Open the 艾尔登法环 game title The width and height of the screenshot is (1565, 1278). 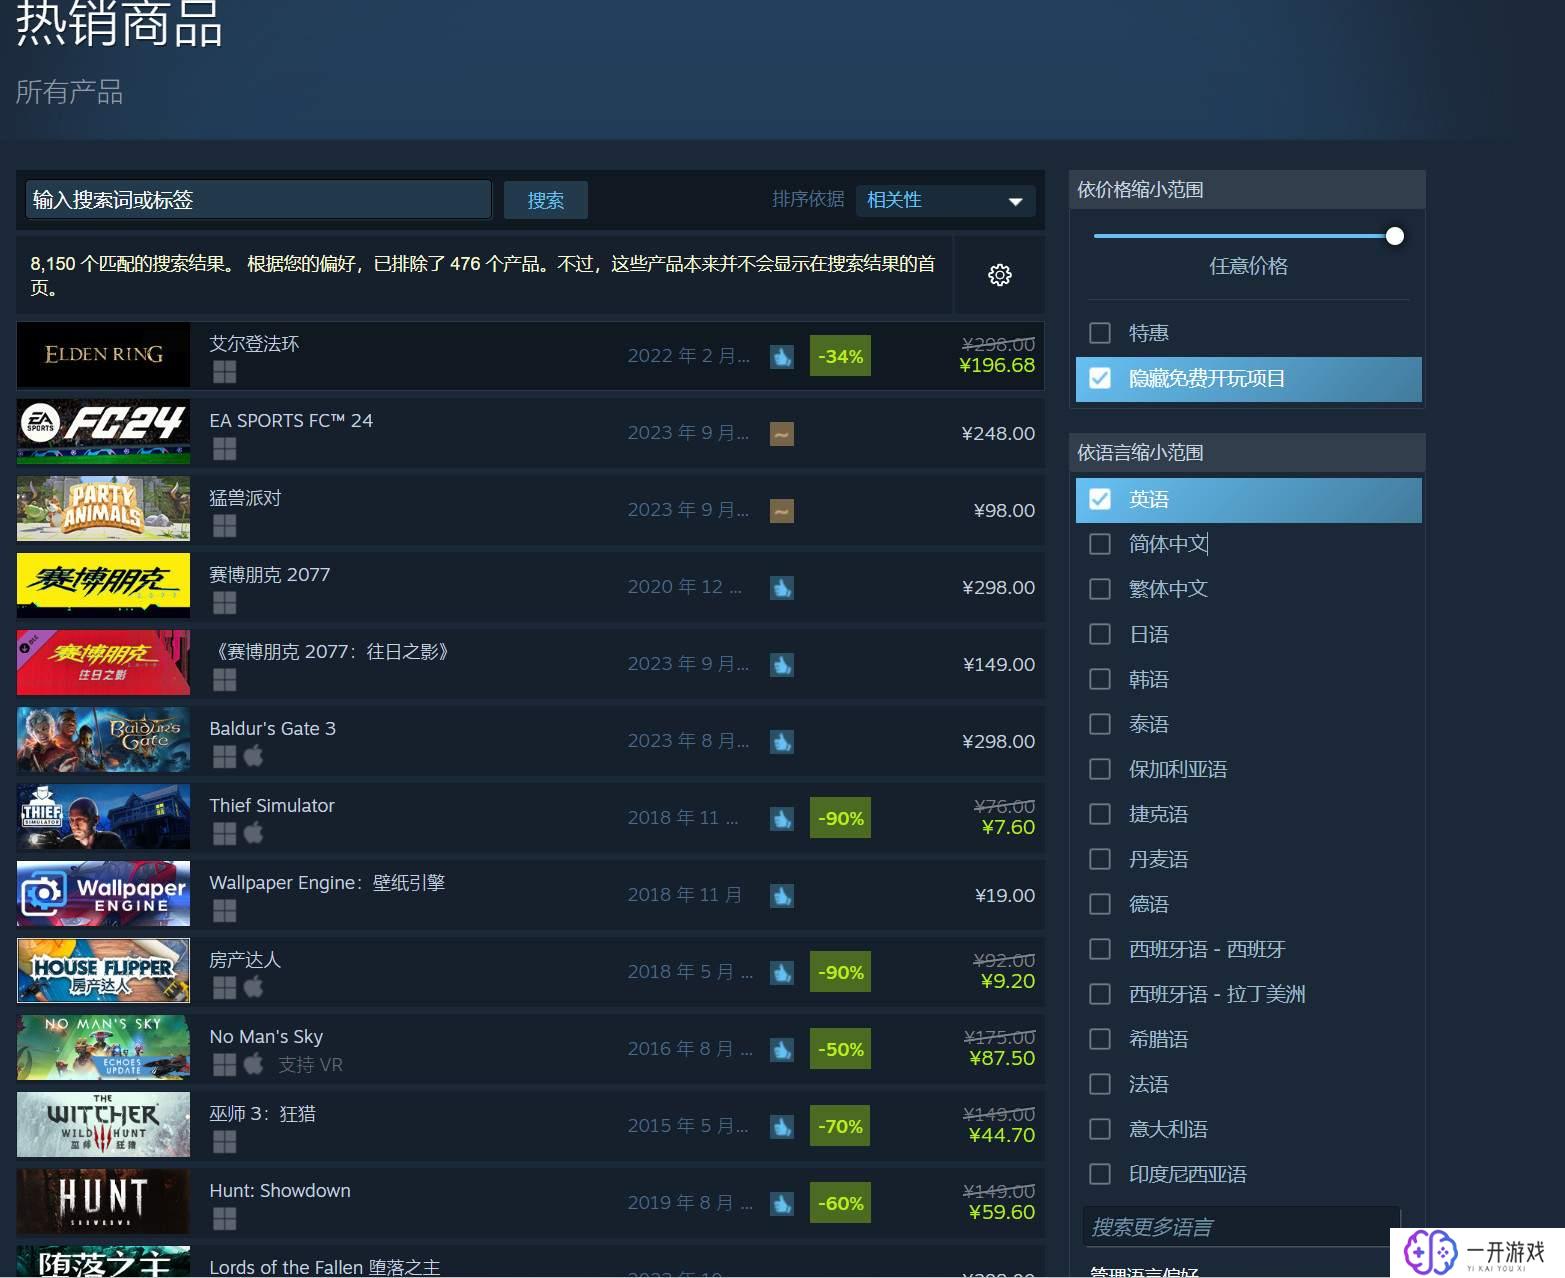click(254, 344)
